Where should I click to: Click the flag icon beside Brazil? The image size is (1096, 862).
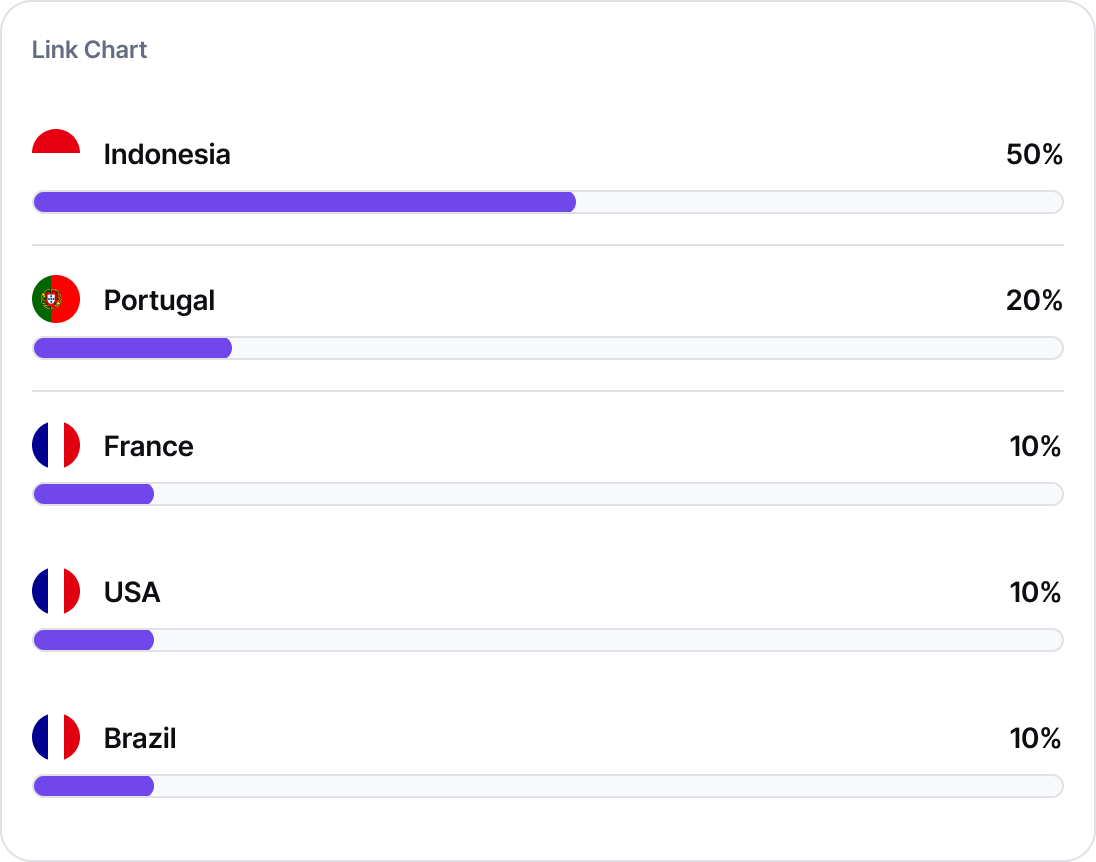pos(56,737)
